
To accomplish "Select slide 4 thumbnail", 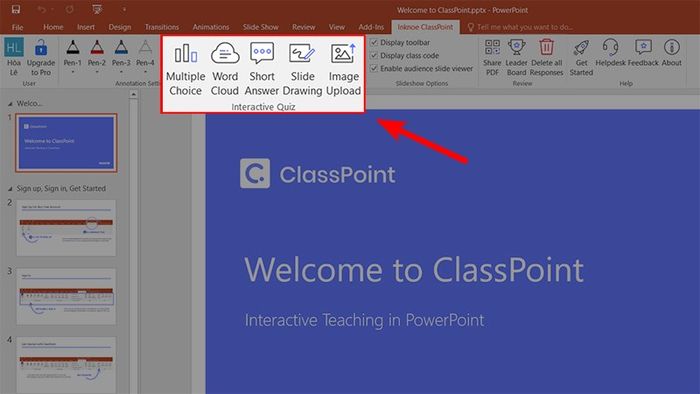I will click(x=66, y=365).
